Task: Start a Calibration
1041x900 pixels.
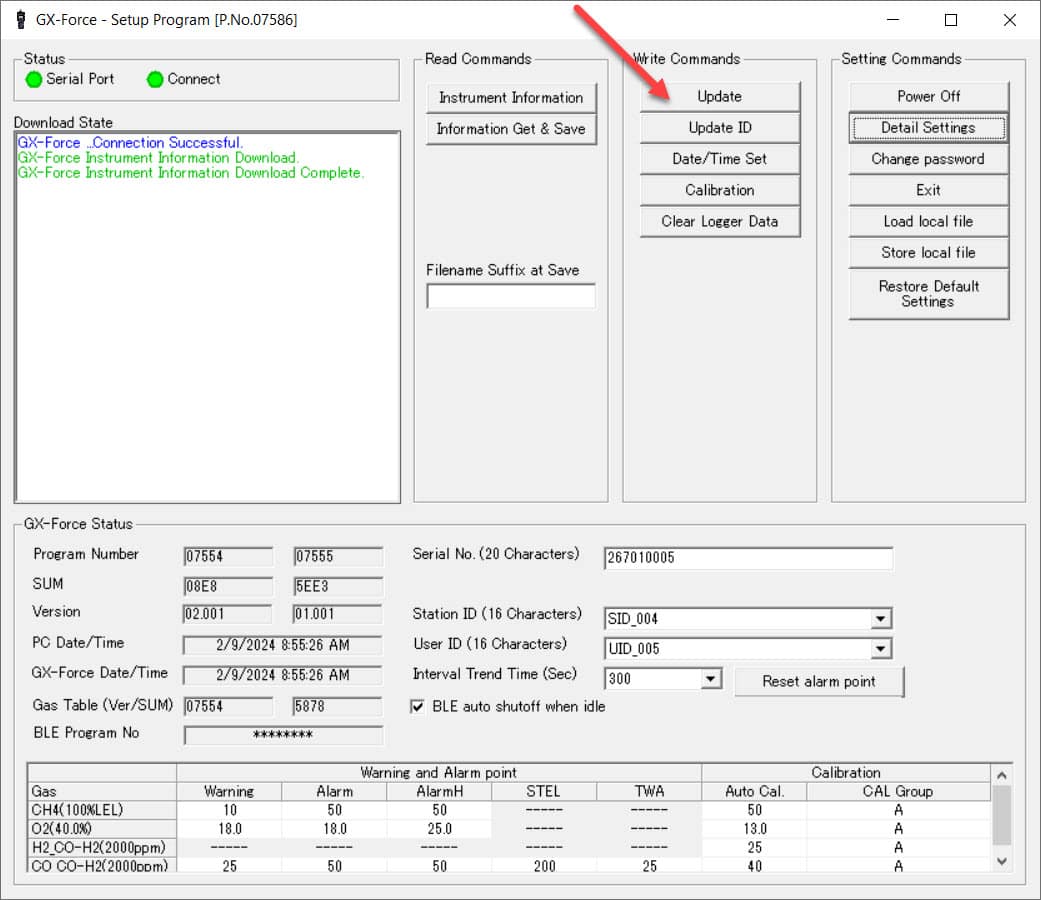Action: (x=718, y=190)
